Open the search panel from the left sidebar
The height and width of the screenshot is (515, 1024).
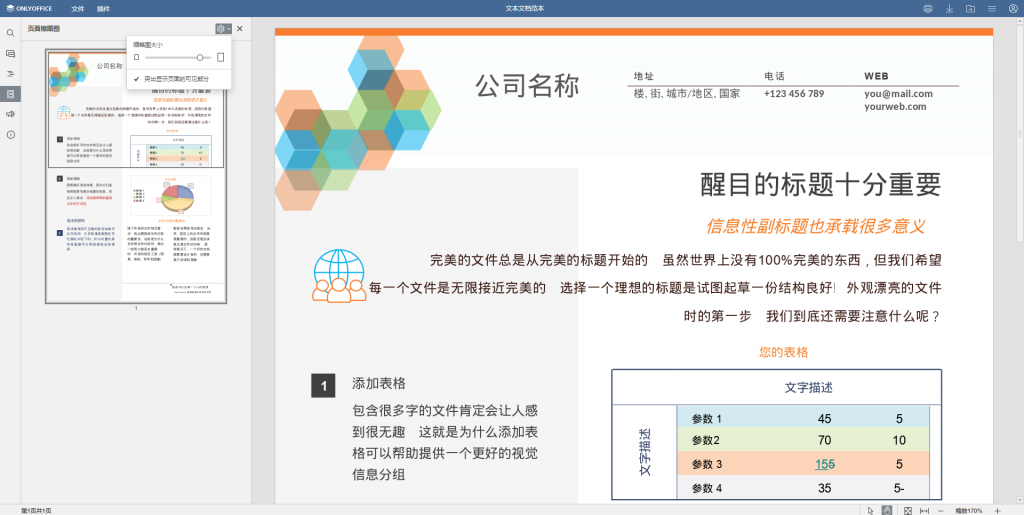(10, 33)
